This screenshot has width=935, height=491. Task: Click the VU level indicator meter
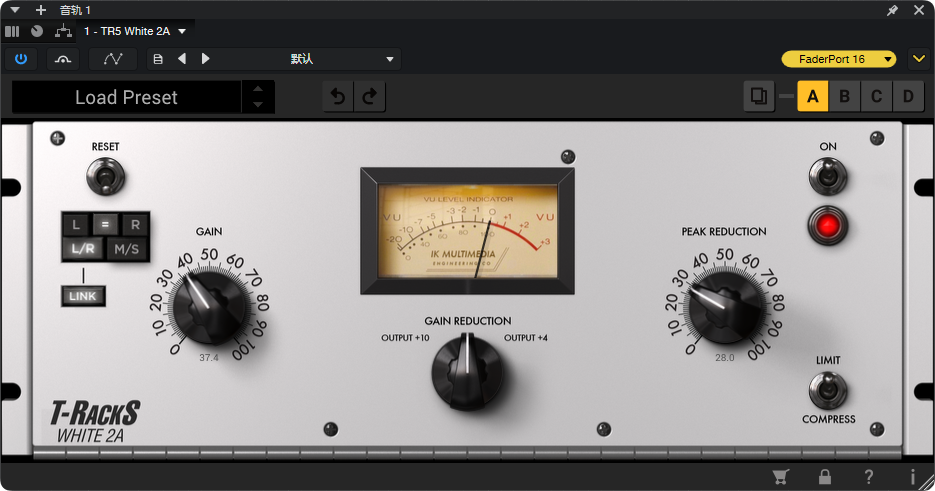click(467, 231)
